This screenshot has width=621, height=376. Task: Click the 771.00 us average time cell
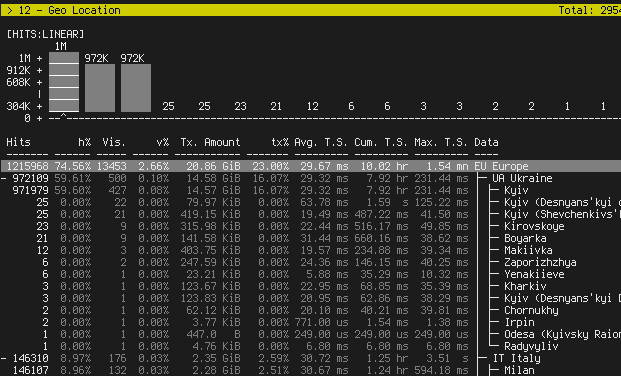(x=321, y=323)
